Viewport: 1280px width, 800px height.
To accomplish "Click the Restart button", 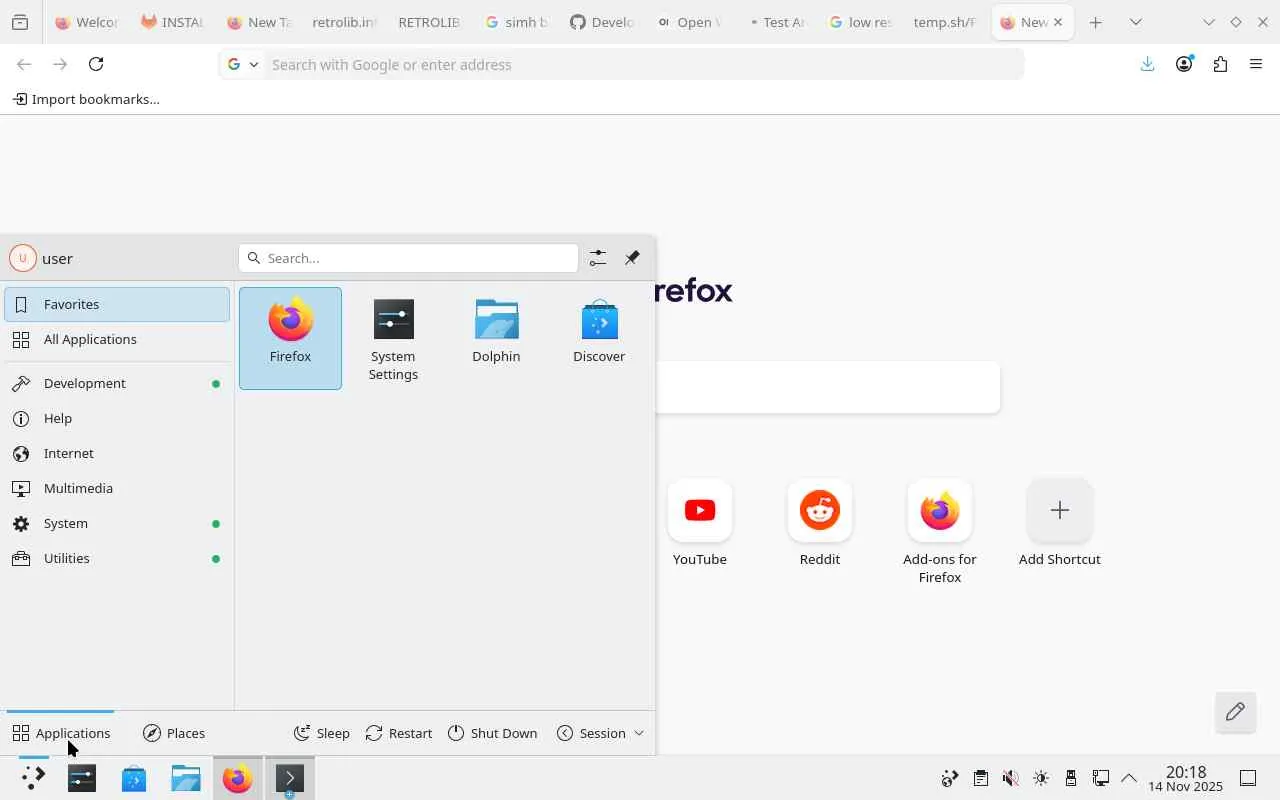I will (x=399, y=733).
